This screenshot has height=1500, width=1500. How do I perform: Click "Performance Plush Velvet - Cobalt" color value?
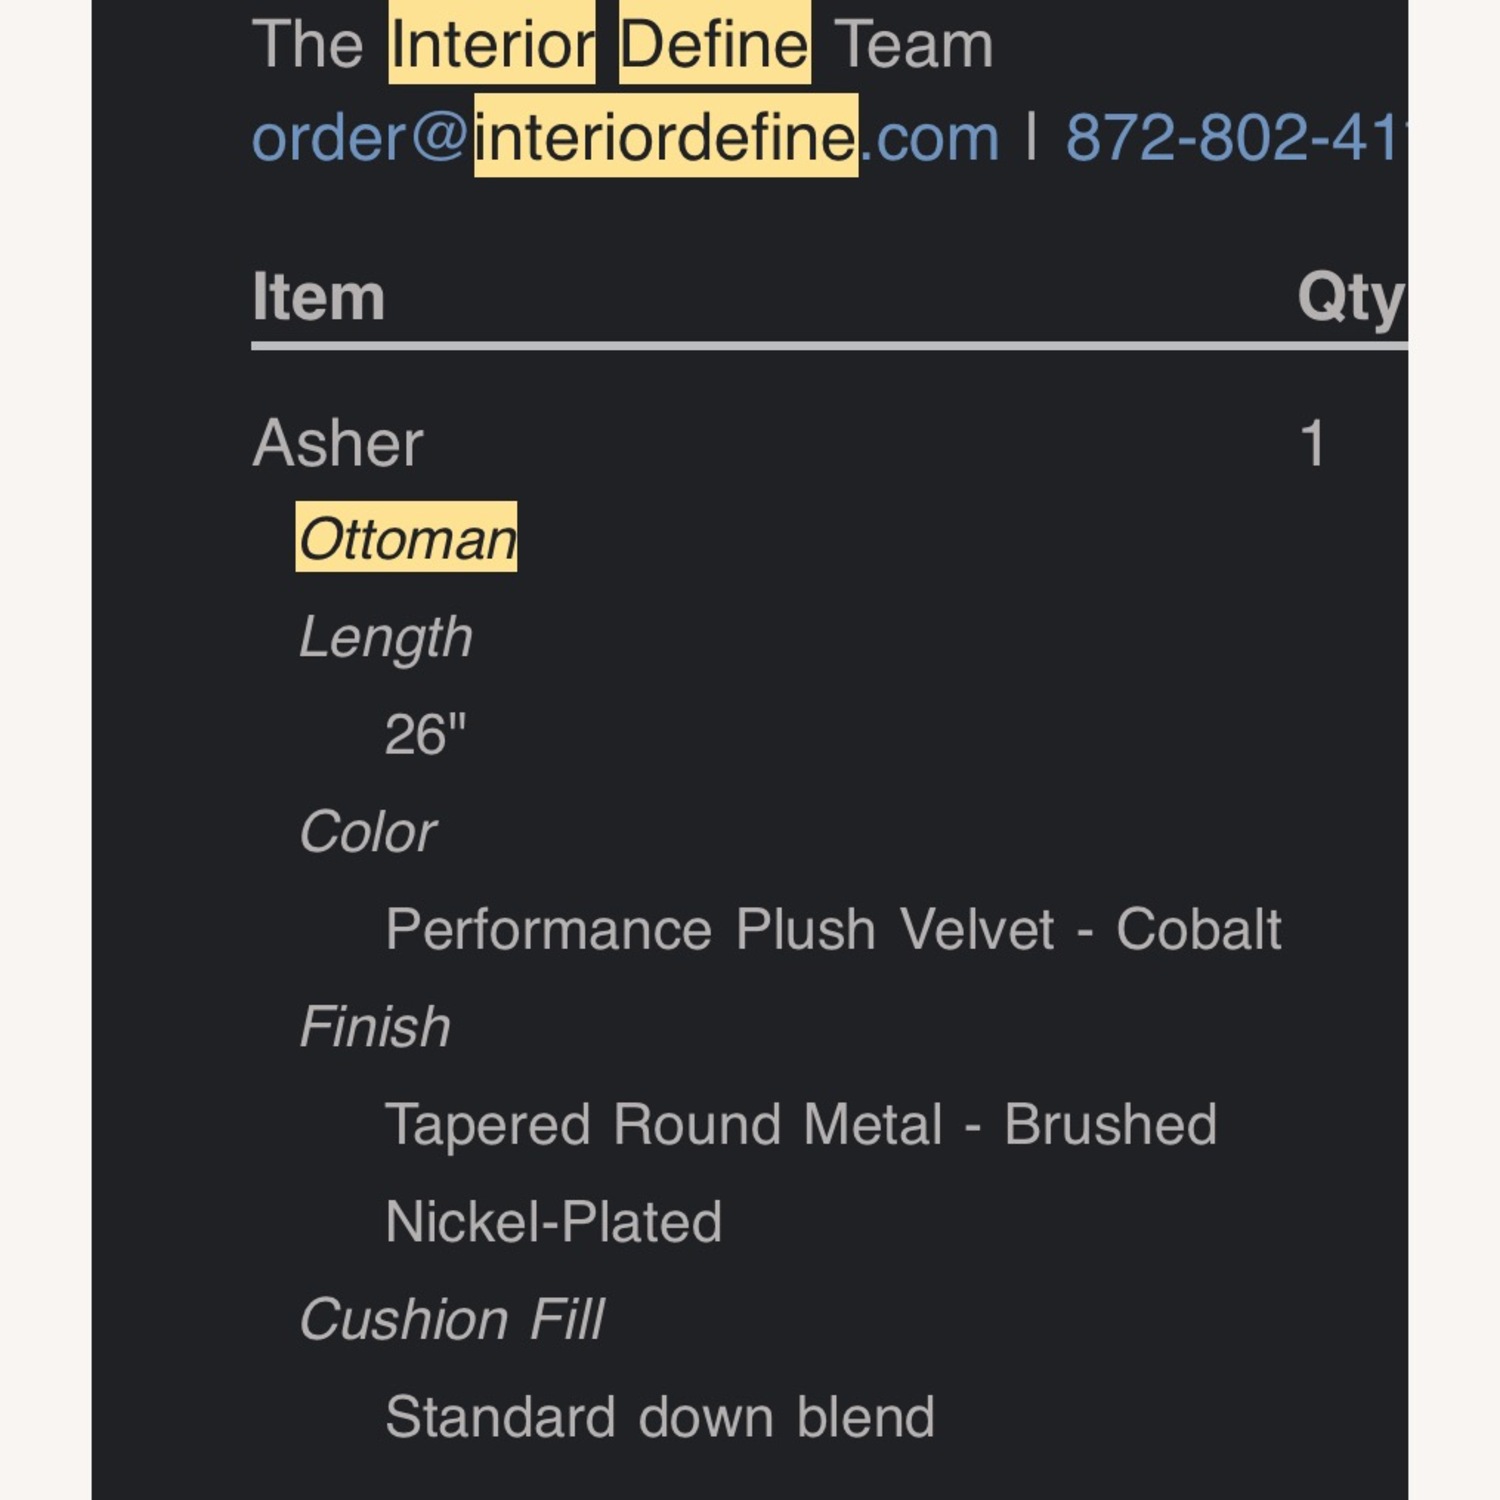point(833,930)
